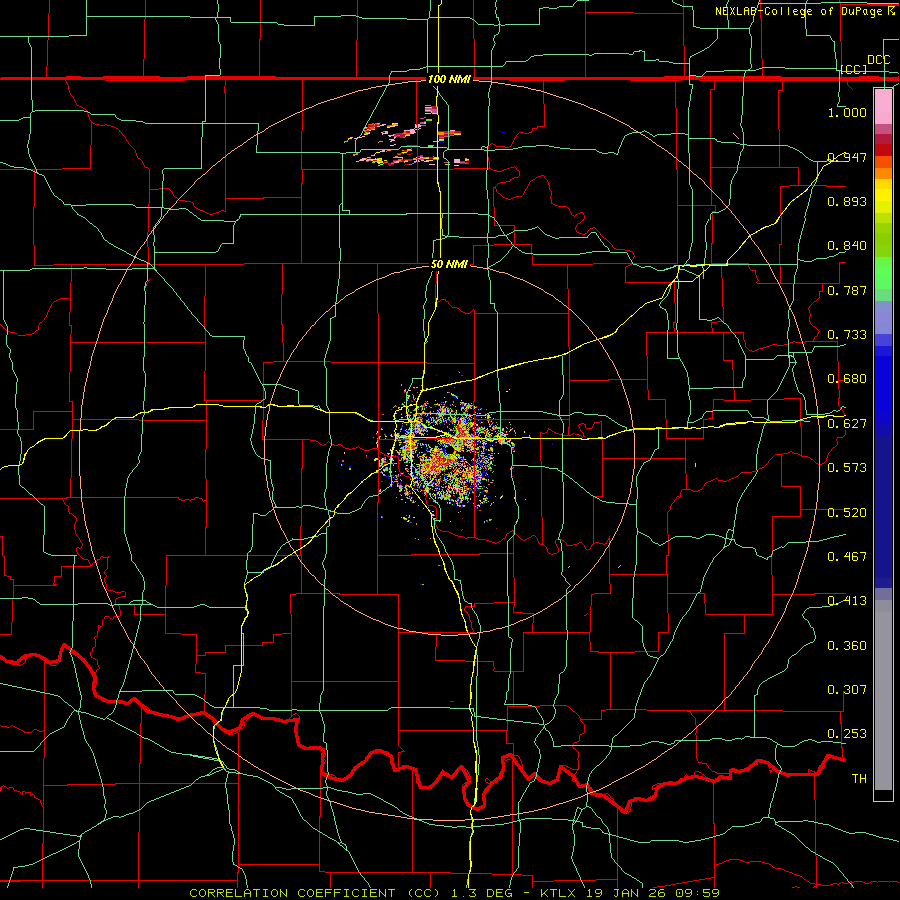Select the 0.787 legend value

(x=847, y=290)
